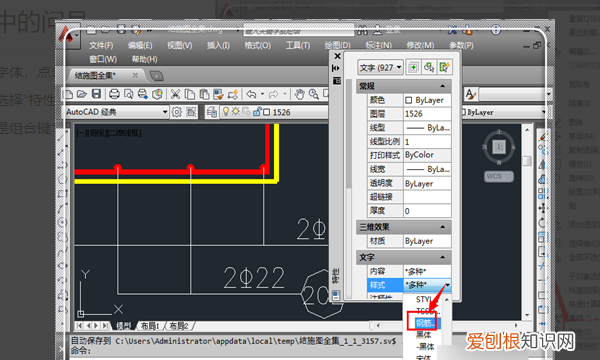Screen dimensions: 600x360
Task: Open the Layer Properties Manager icon
Action: tap(212, 112)
